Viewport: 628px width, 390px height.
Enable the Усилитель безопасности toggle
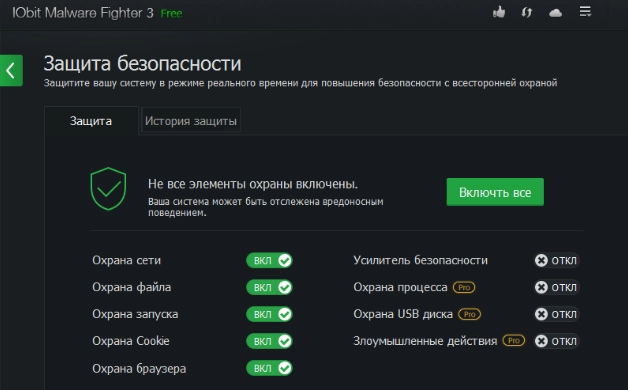click(x=556, y=260)
